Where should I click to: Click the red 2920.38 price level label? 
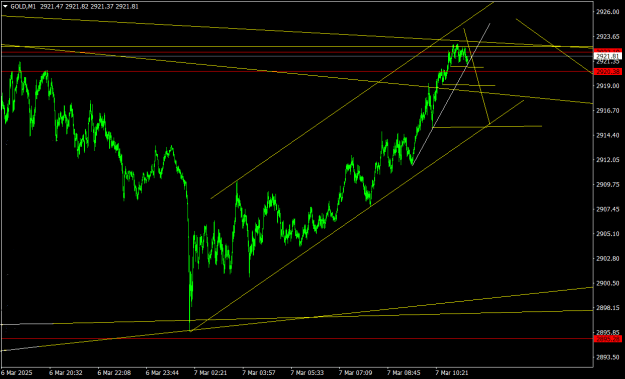click(608, 72)
